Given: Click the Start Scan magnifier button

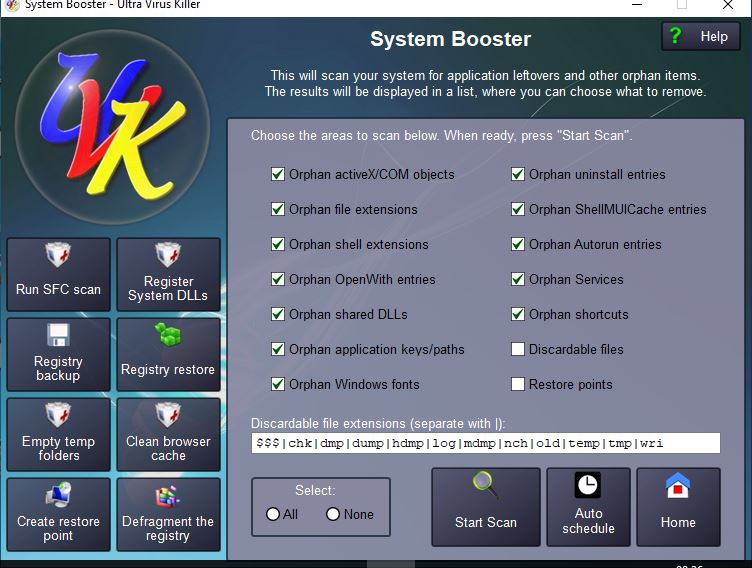Looking at the screenshot, I should pos(486,507).
